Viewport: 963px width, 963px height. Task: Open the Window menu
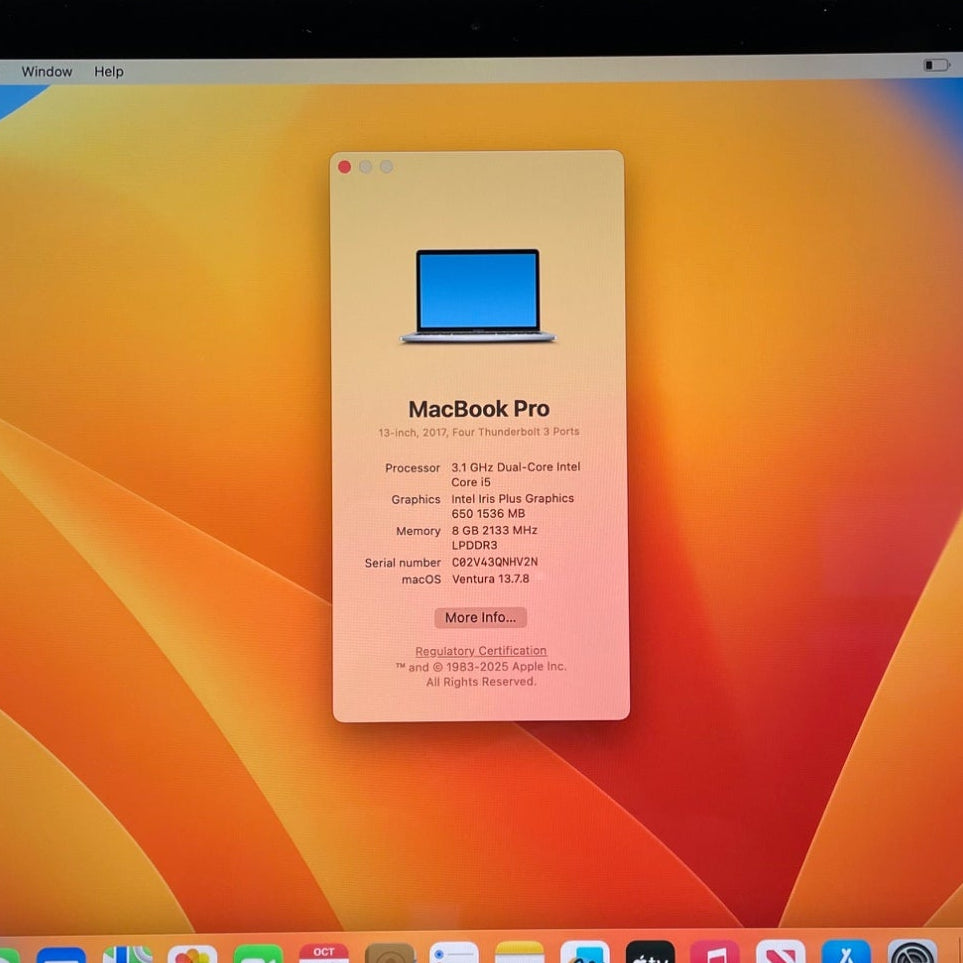pyautogui.click(x=47, y=72)
